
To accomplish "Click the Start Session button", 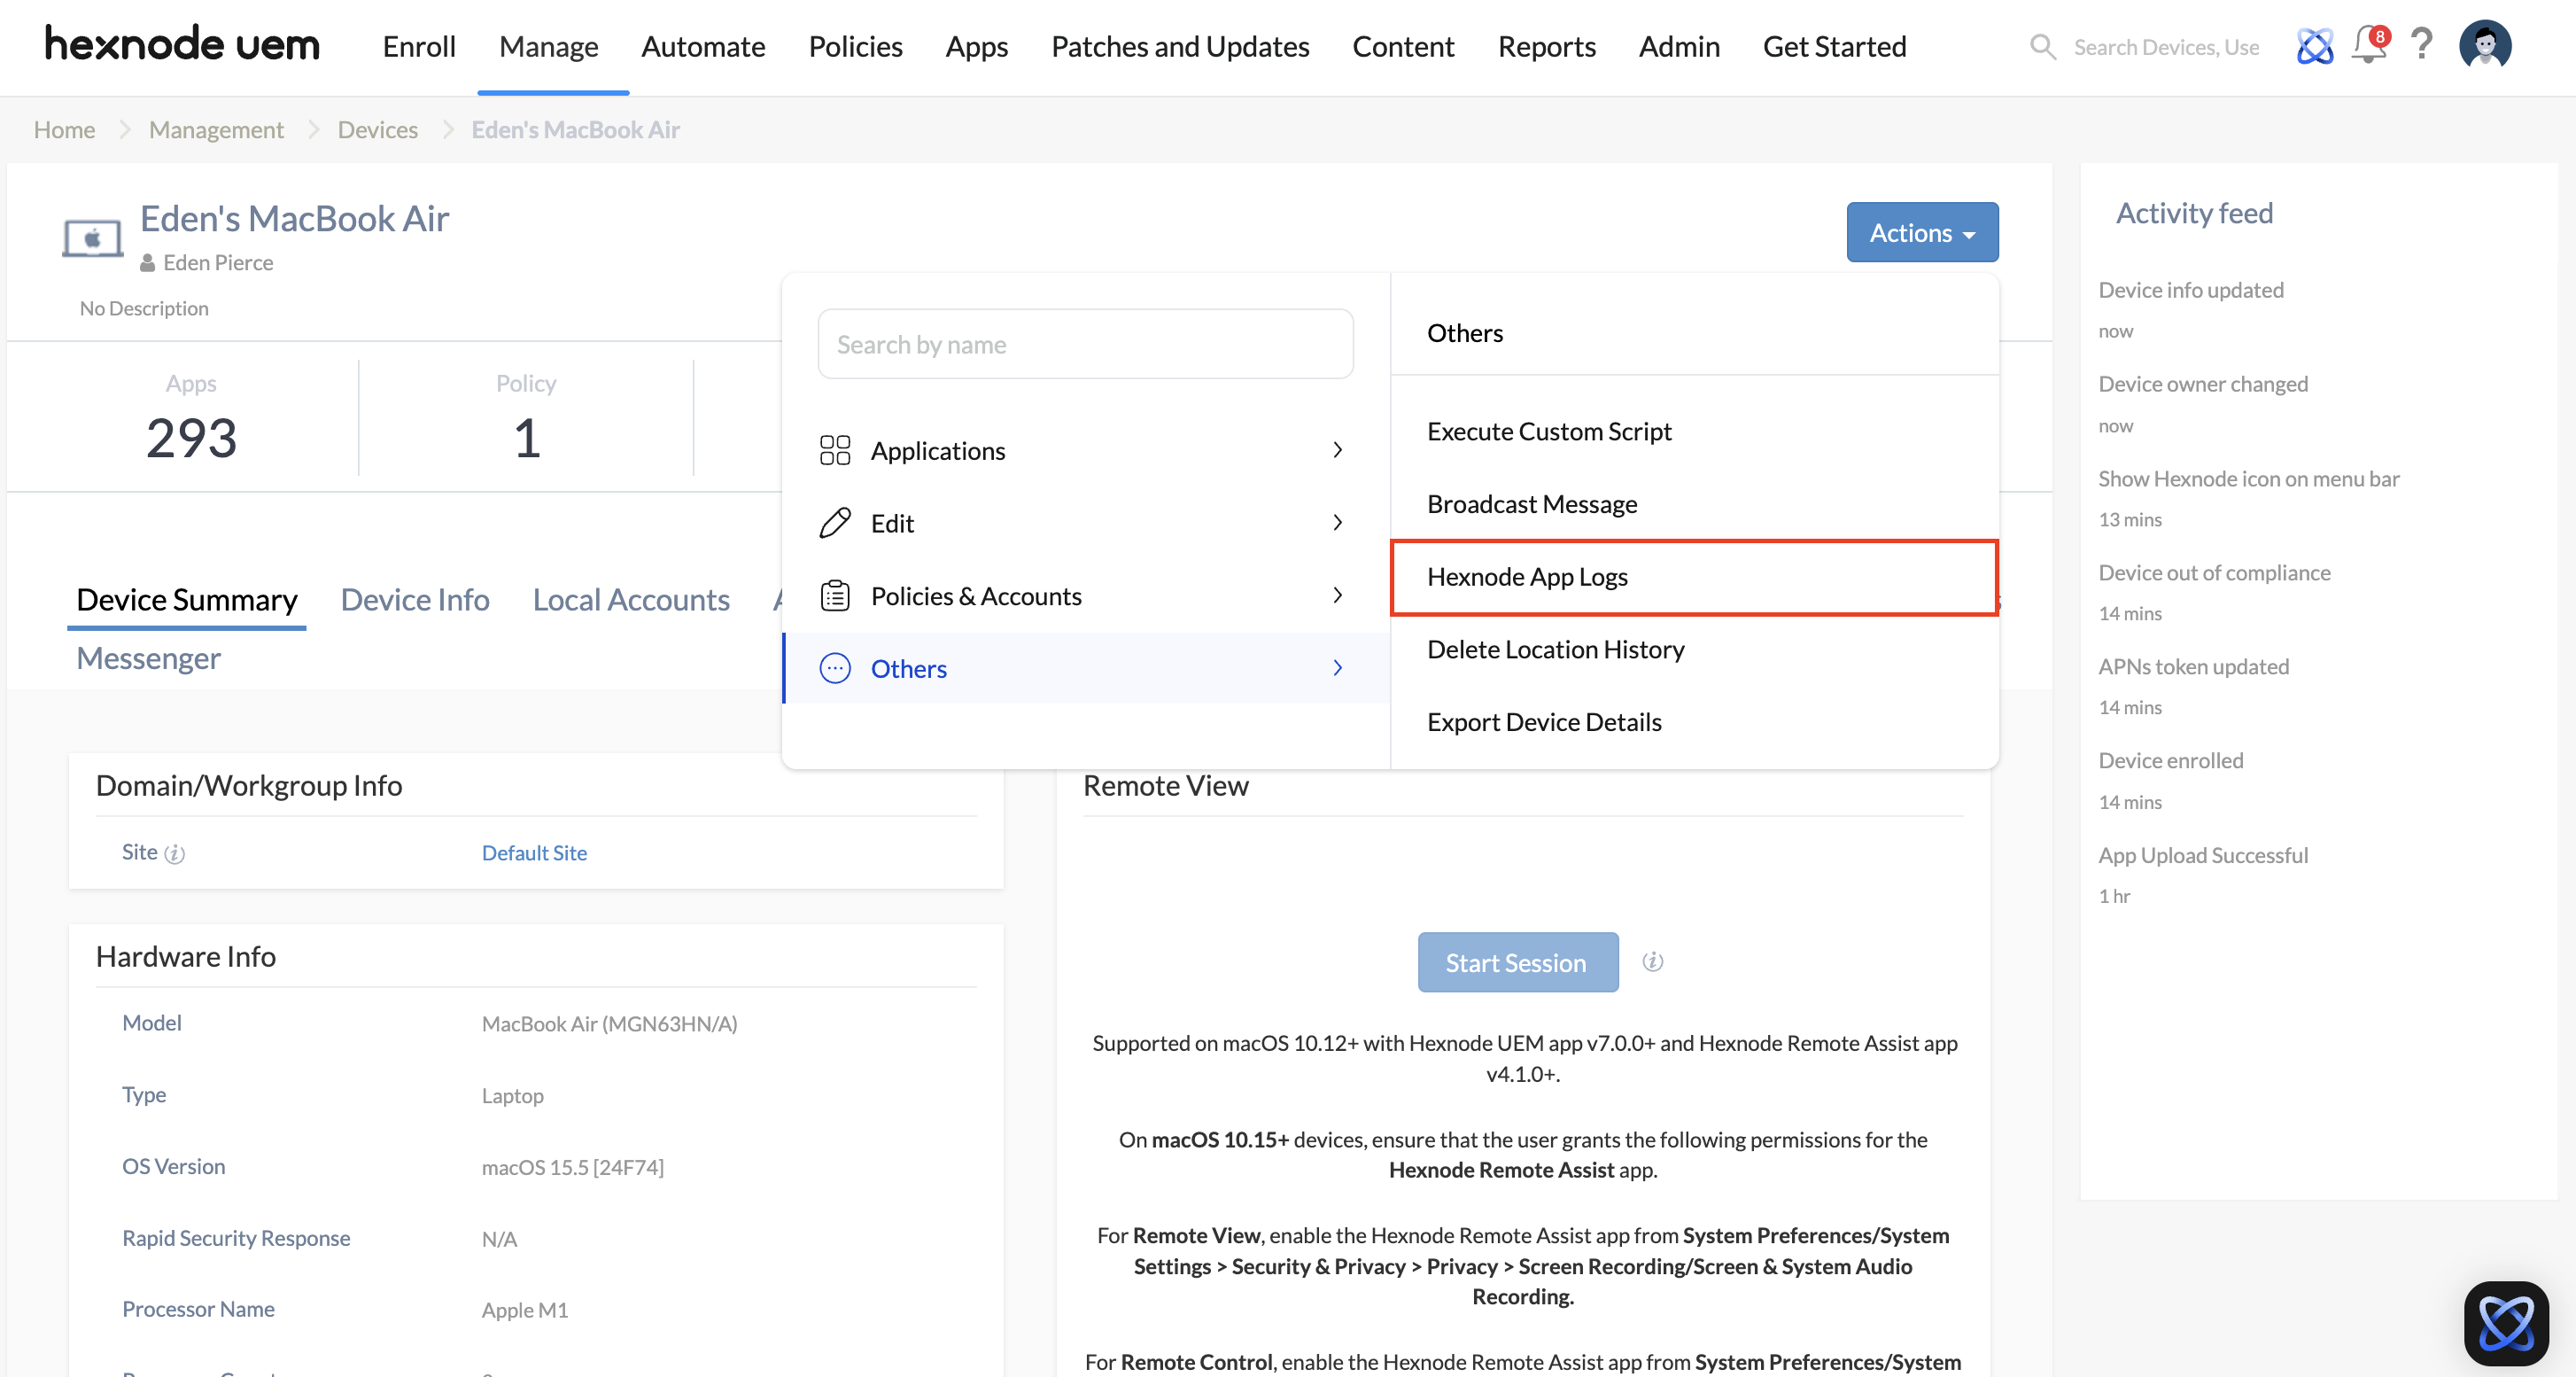I will (1518, 962).
